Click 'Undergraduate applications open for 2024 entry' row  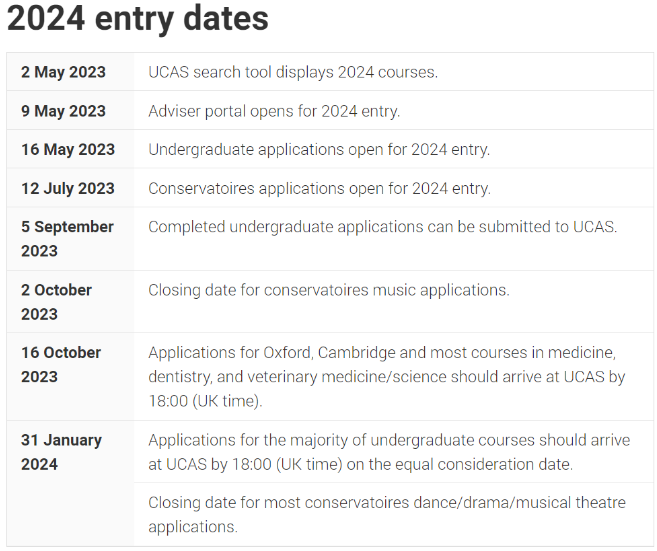click(x=319, y=150)
